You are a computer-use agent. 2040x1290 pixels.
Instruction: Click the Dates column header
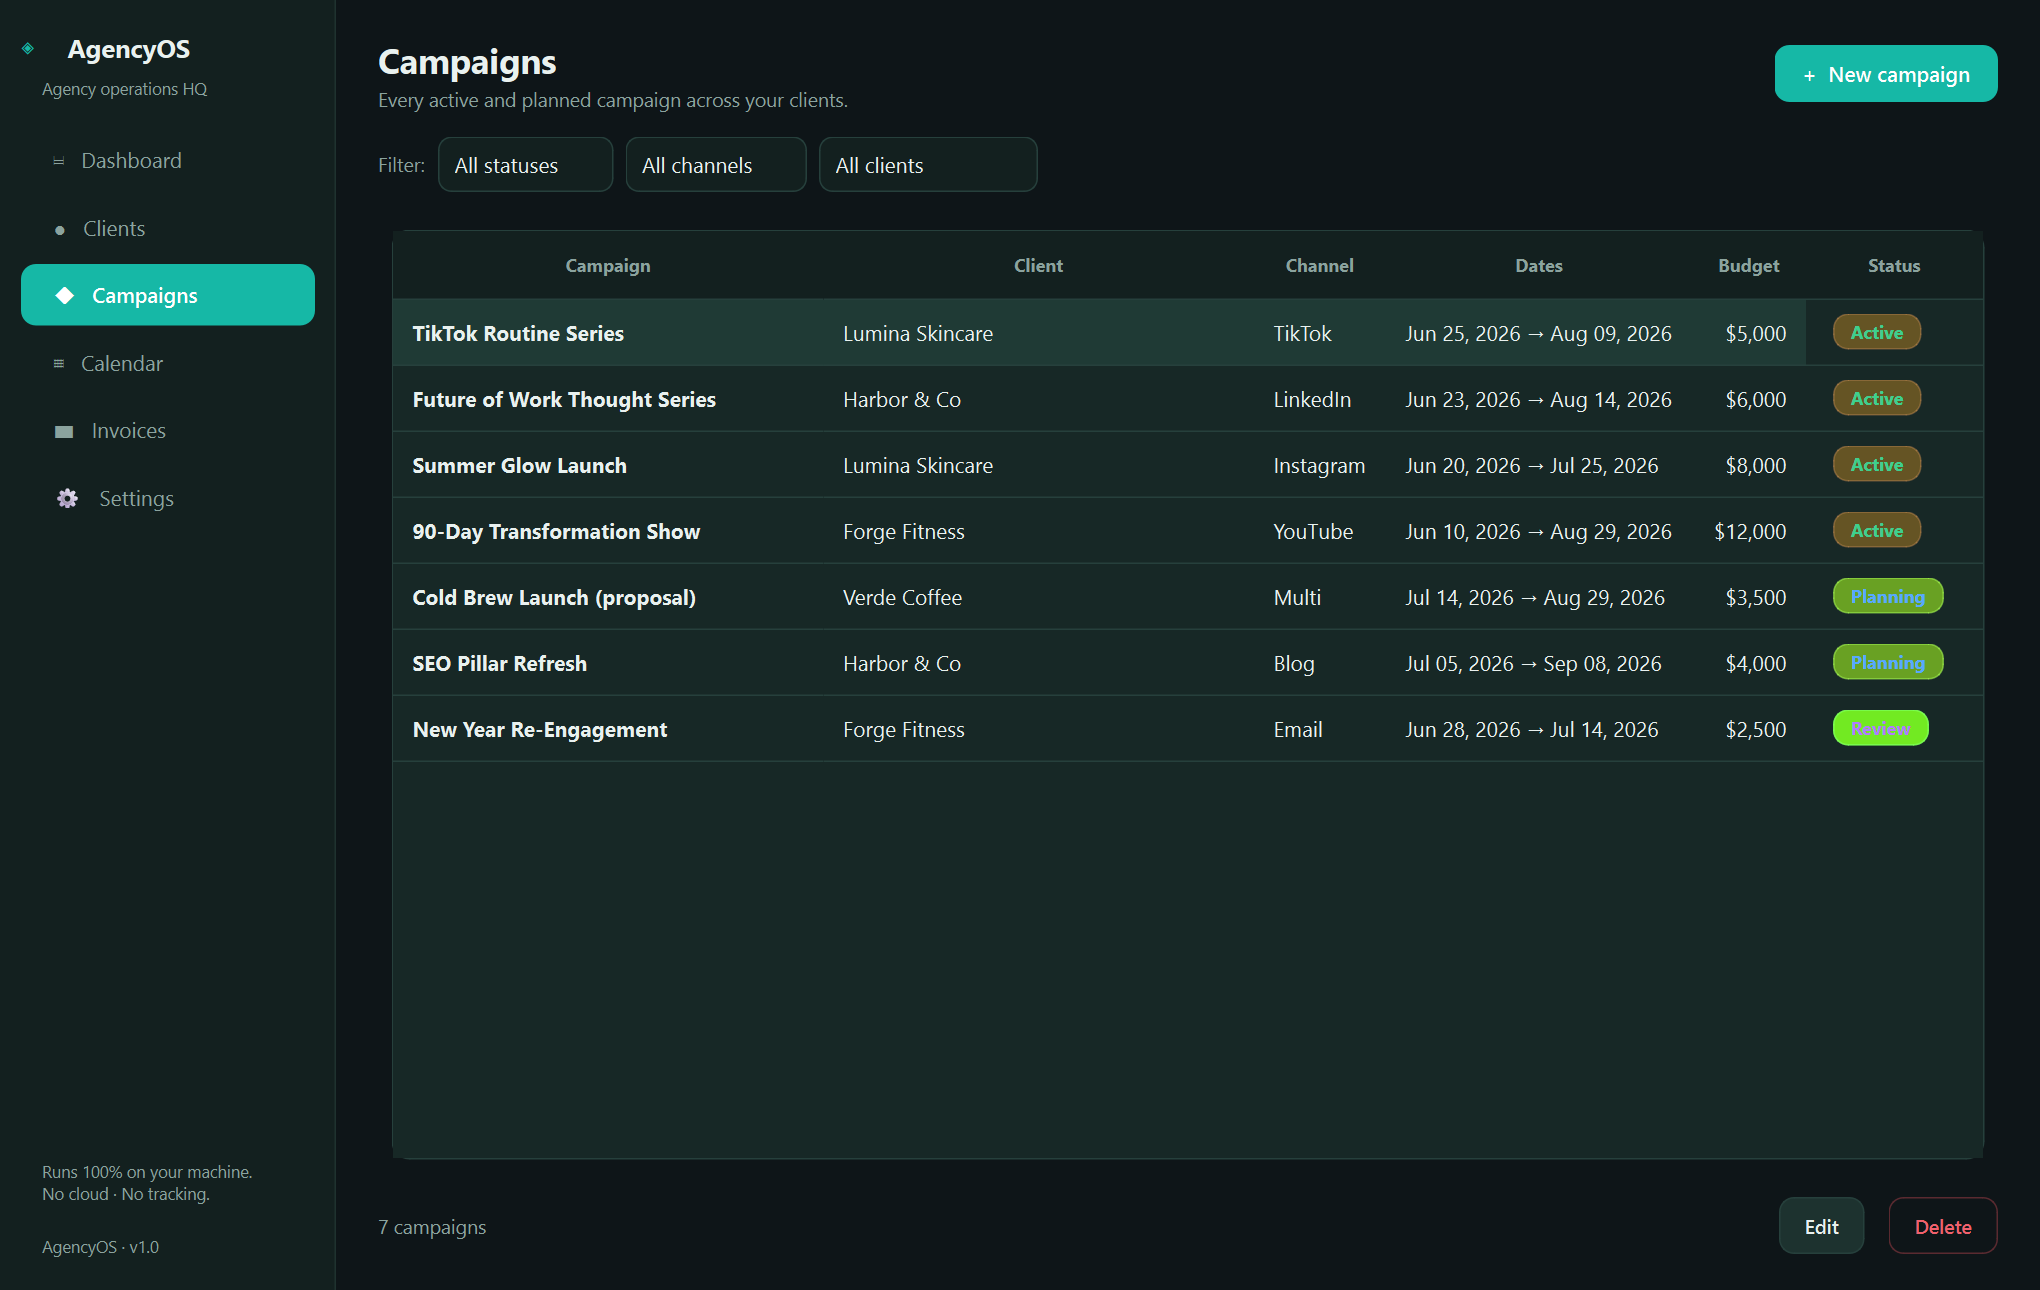pos(1538,266)
